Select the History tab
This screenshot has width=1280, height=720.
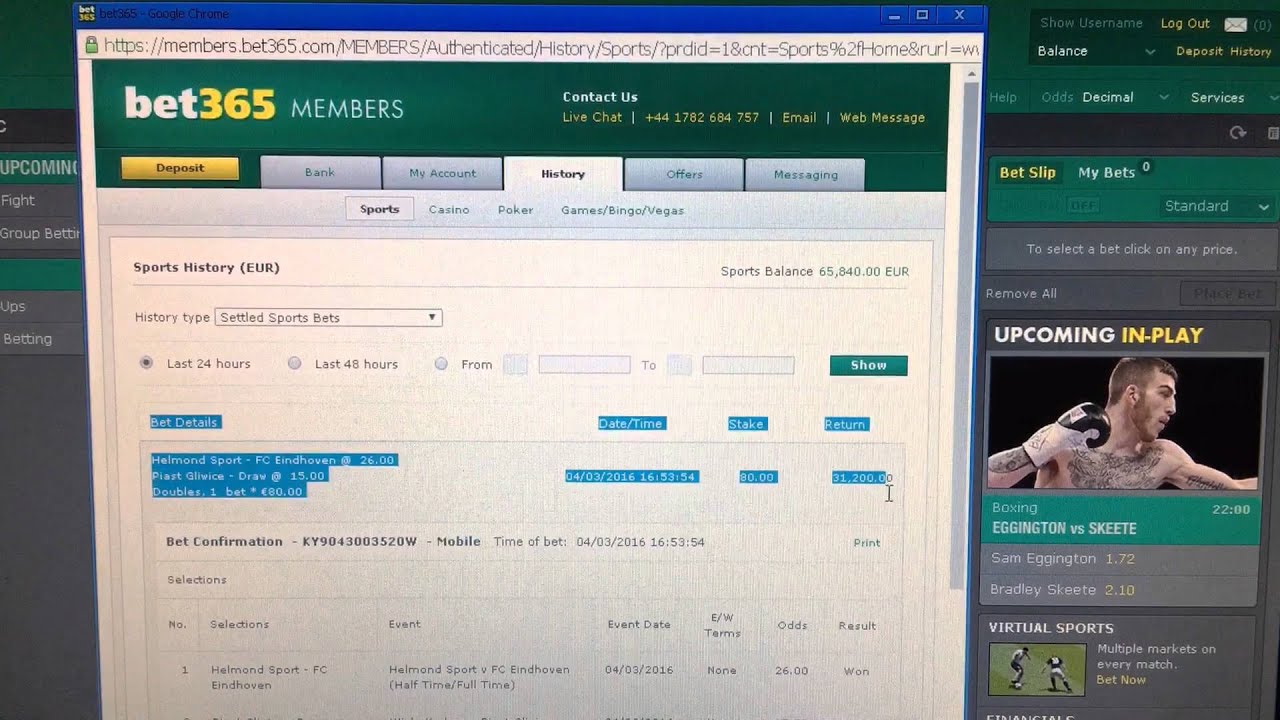563,174
